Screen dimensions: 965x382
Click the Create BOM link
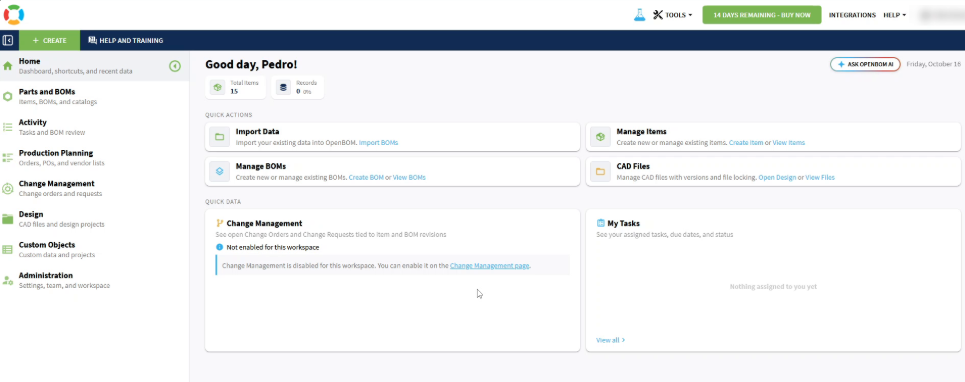pos(366,177)
